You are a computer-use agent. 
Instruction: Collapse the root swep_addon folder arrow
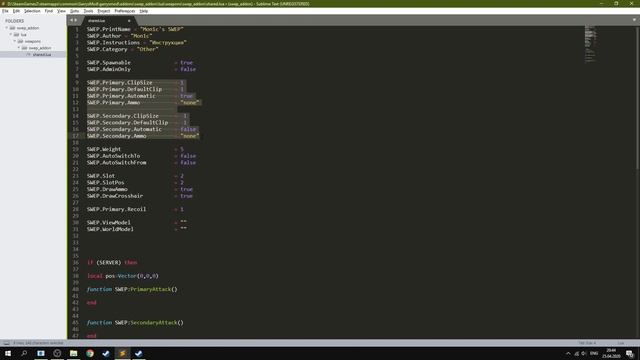click(7, 28)
